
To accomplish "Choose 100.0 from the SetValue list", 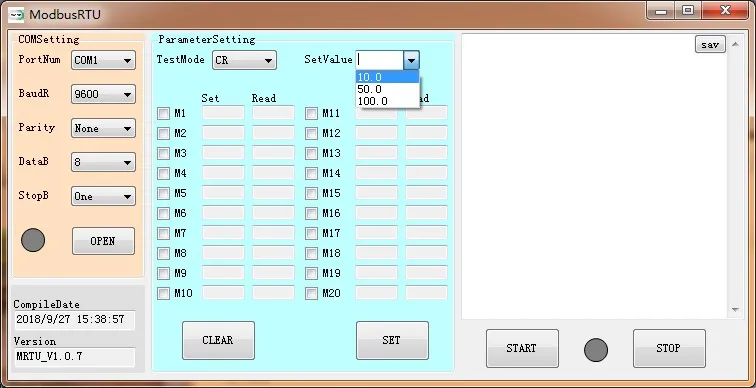I will (388, 101).
